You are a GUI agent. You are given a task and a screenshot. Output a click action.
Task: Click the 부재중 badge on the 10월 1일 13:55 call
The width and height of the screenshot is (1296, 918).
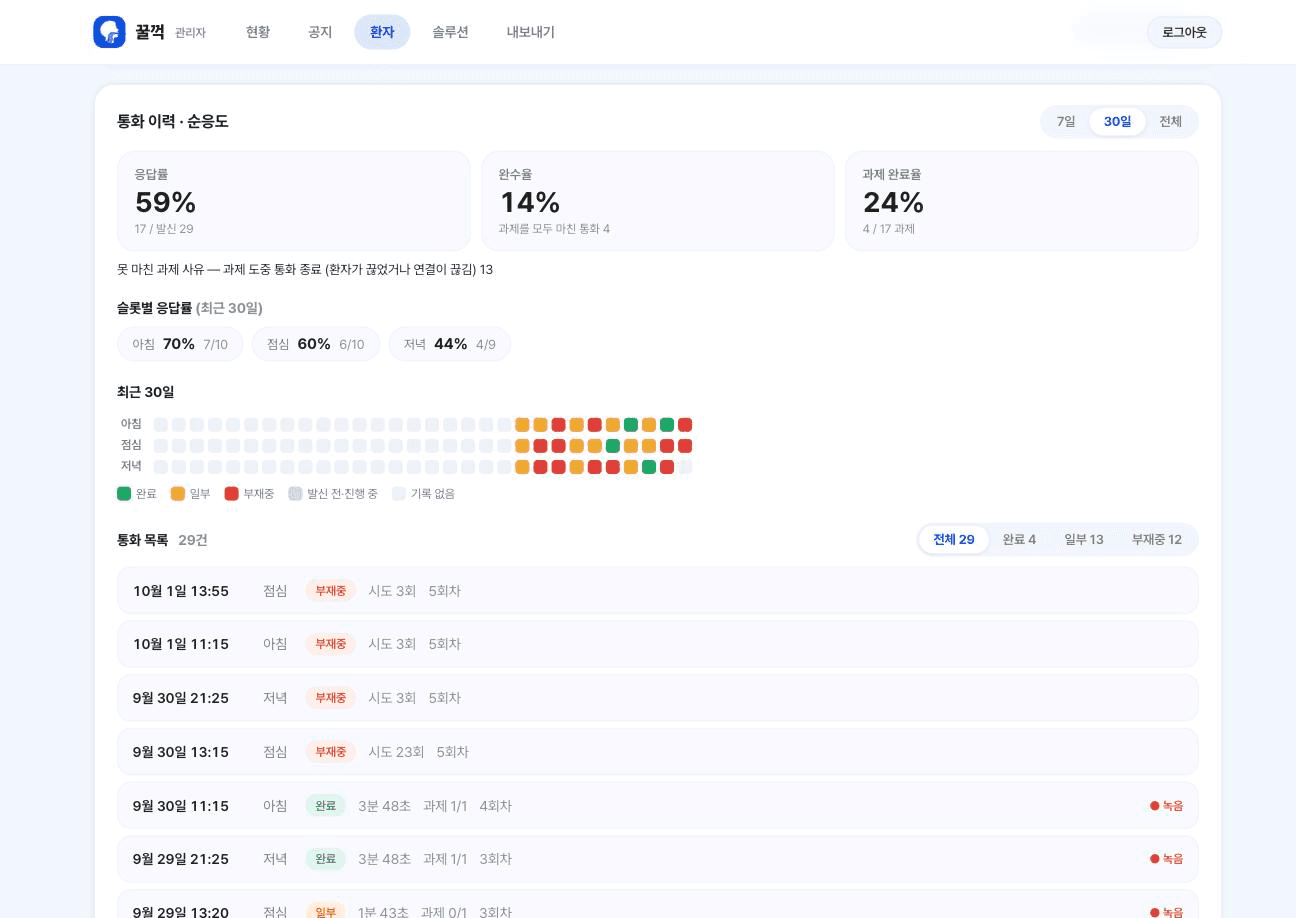click(331, 591)
